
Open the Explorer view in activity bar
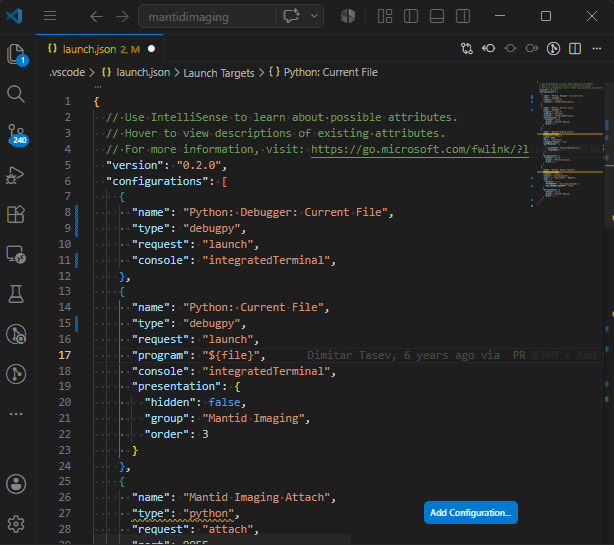pyautogui.click(x=16, y=54)
